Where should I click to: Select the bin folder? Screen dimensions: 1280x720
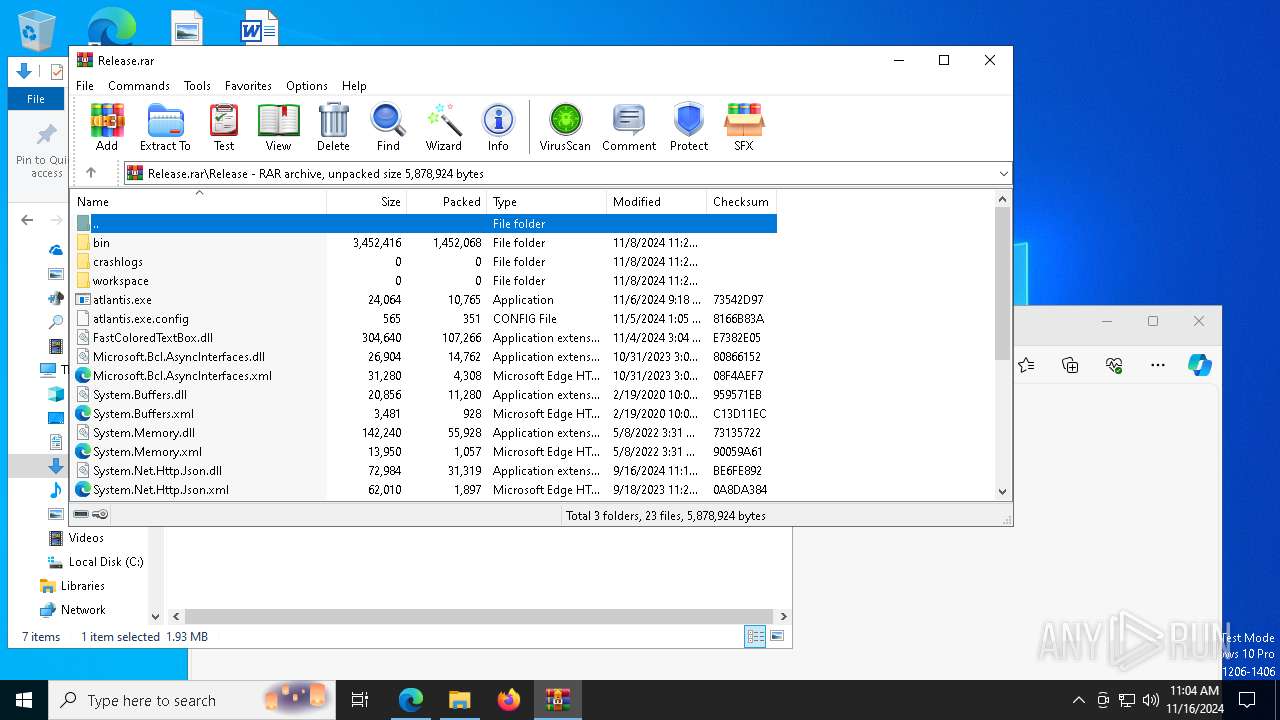coord(425,243)
